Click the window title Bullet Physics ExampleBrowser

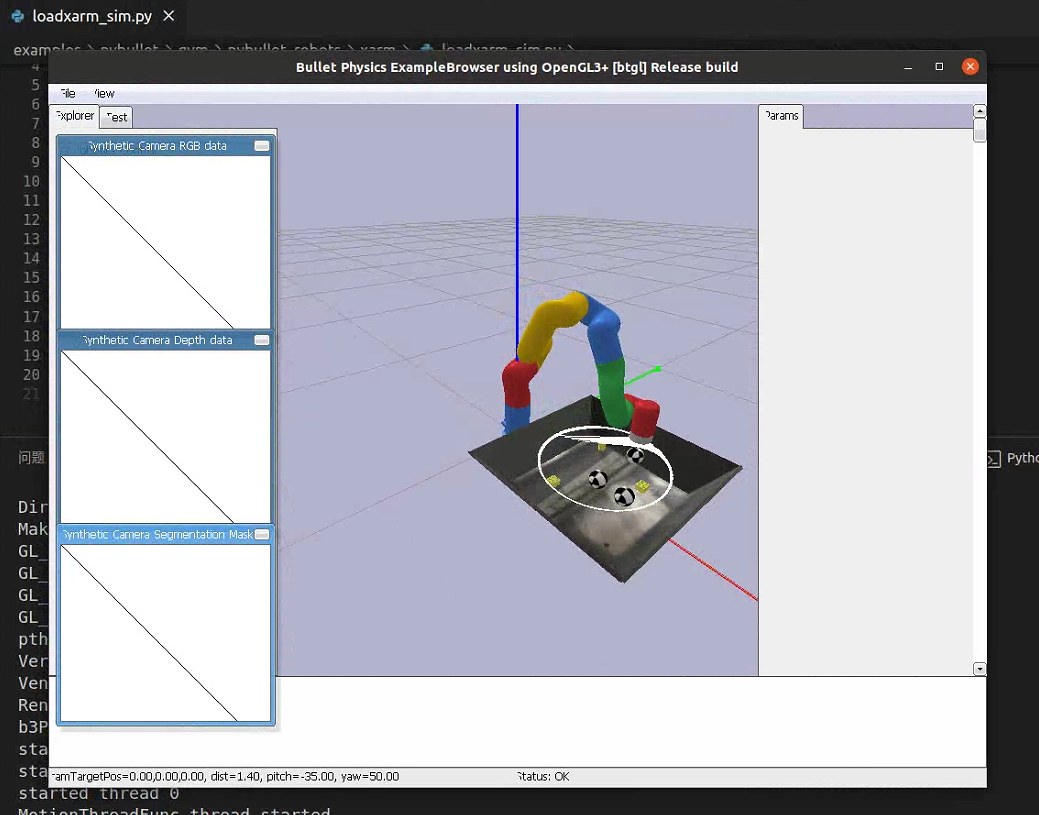pos(517,67)
